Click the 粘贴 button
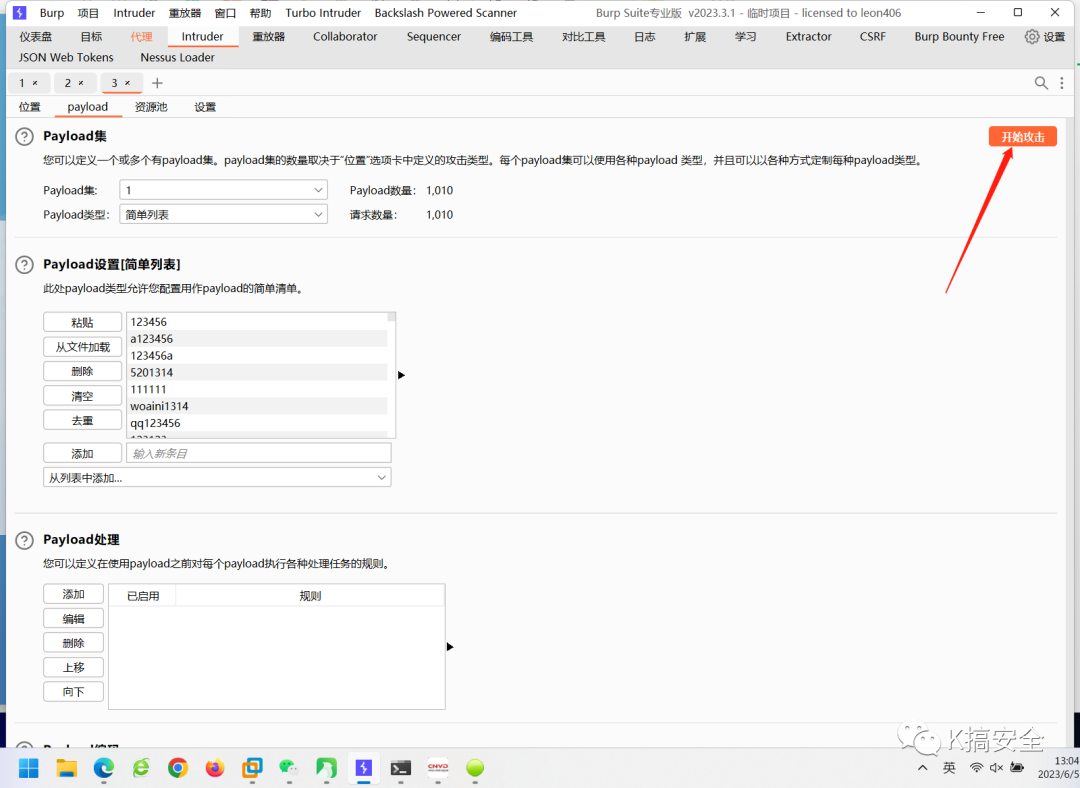Screen dimensions: 1080x788 pyautogui.click(x=82, y=322)
